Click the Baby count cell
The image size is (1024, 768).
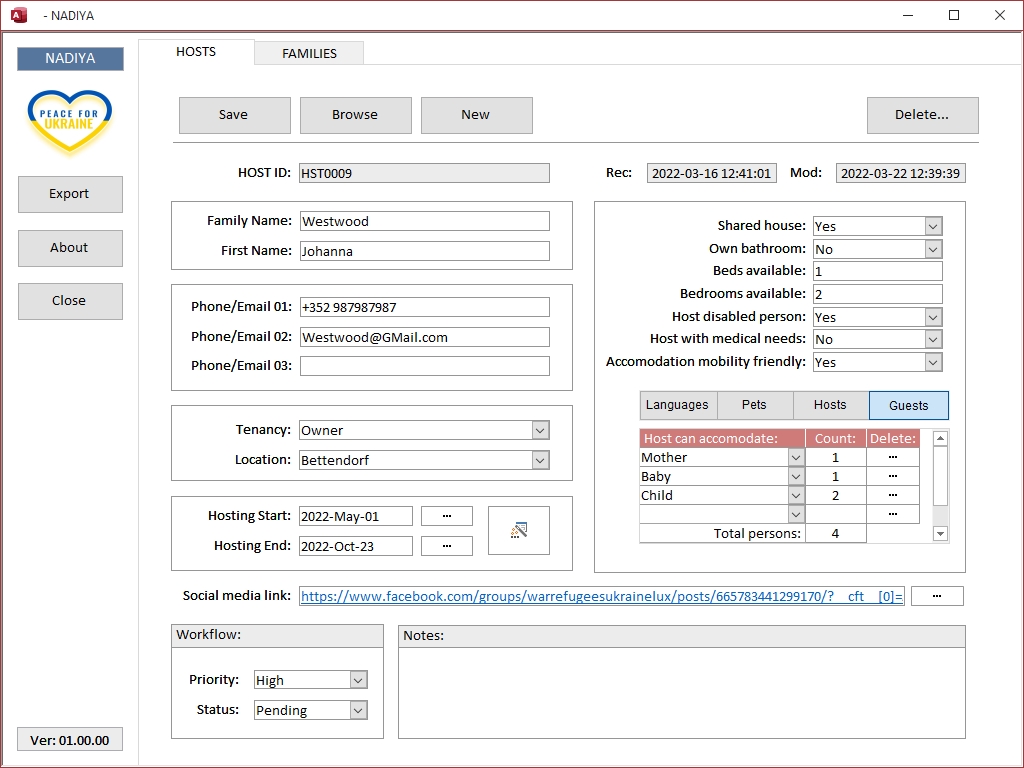[835, 476]
